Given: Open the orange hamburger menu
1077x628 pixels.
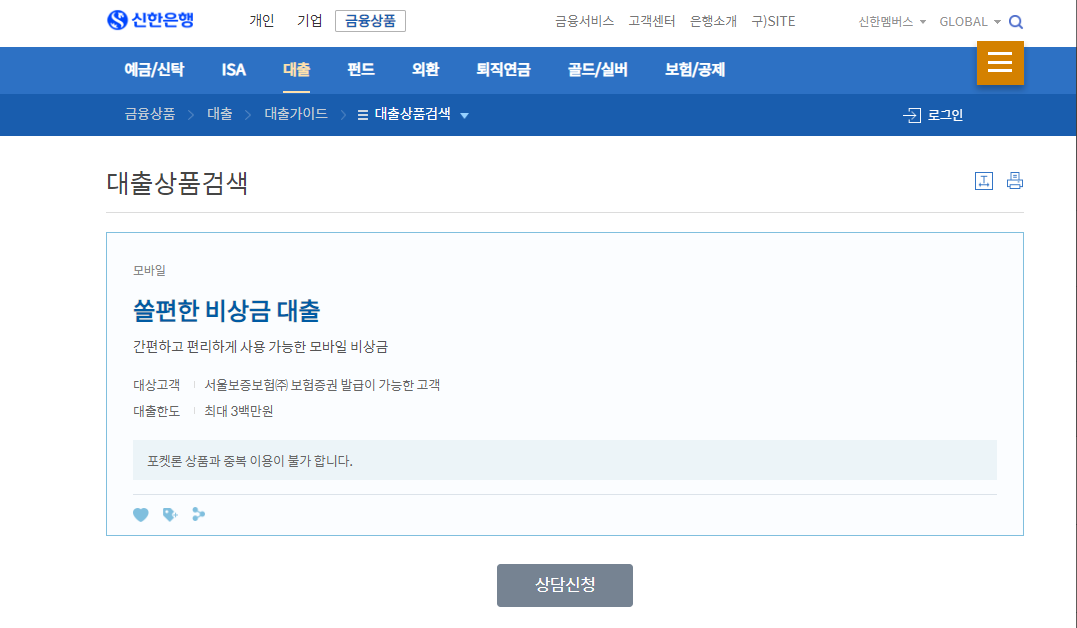Looking at the screenshot, I should tap(999, 62).
